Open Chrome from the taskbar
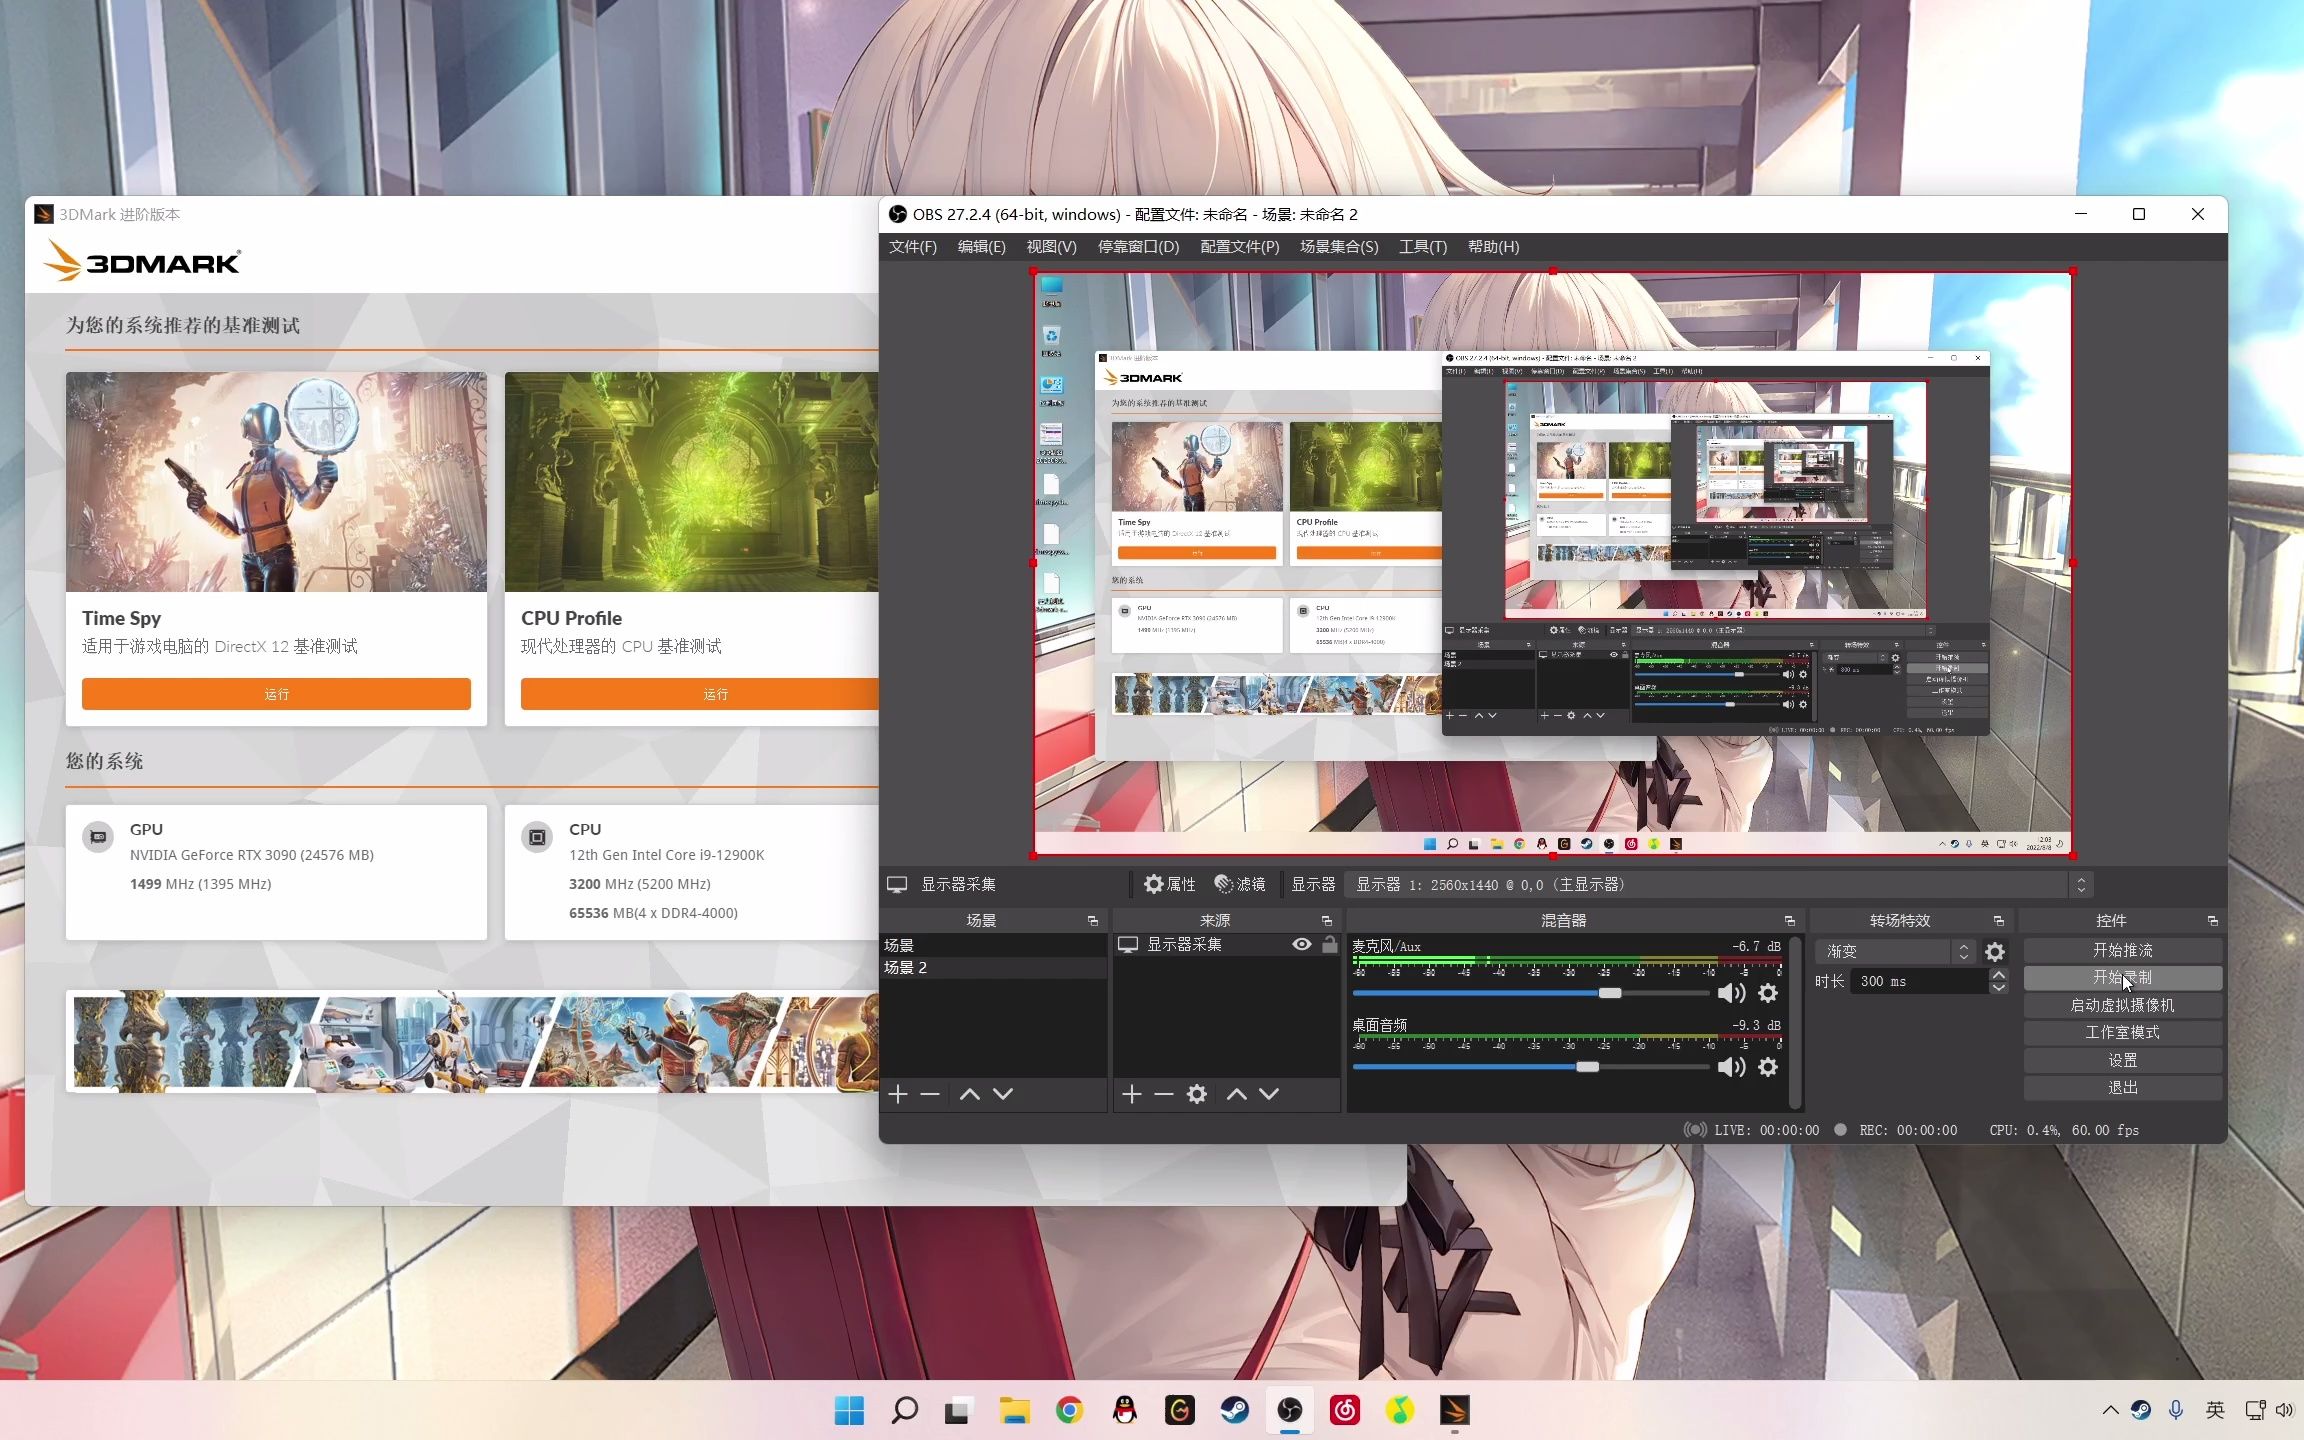The image size is (2304, 1440). click(x=1069, y=1410)
